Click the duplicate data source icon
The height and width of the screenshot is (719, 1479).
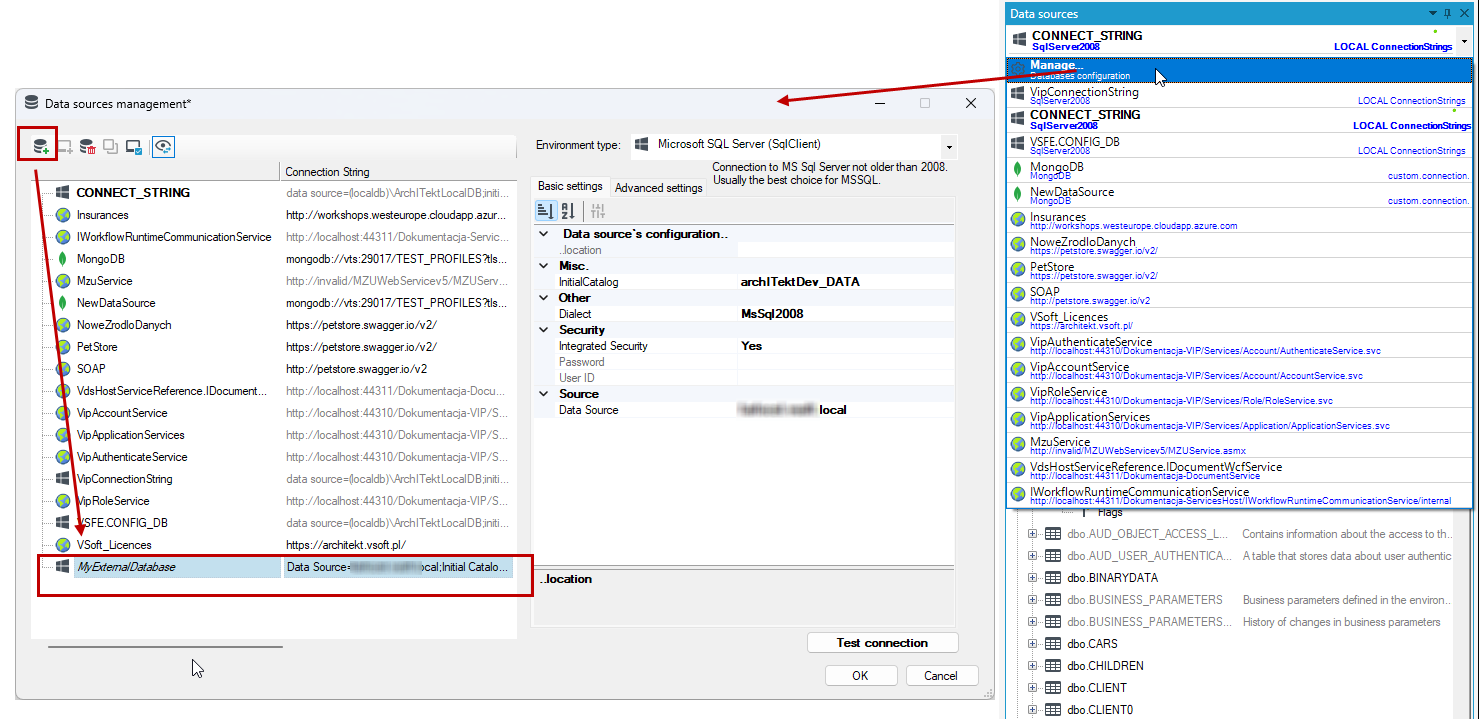pos(111,147)
